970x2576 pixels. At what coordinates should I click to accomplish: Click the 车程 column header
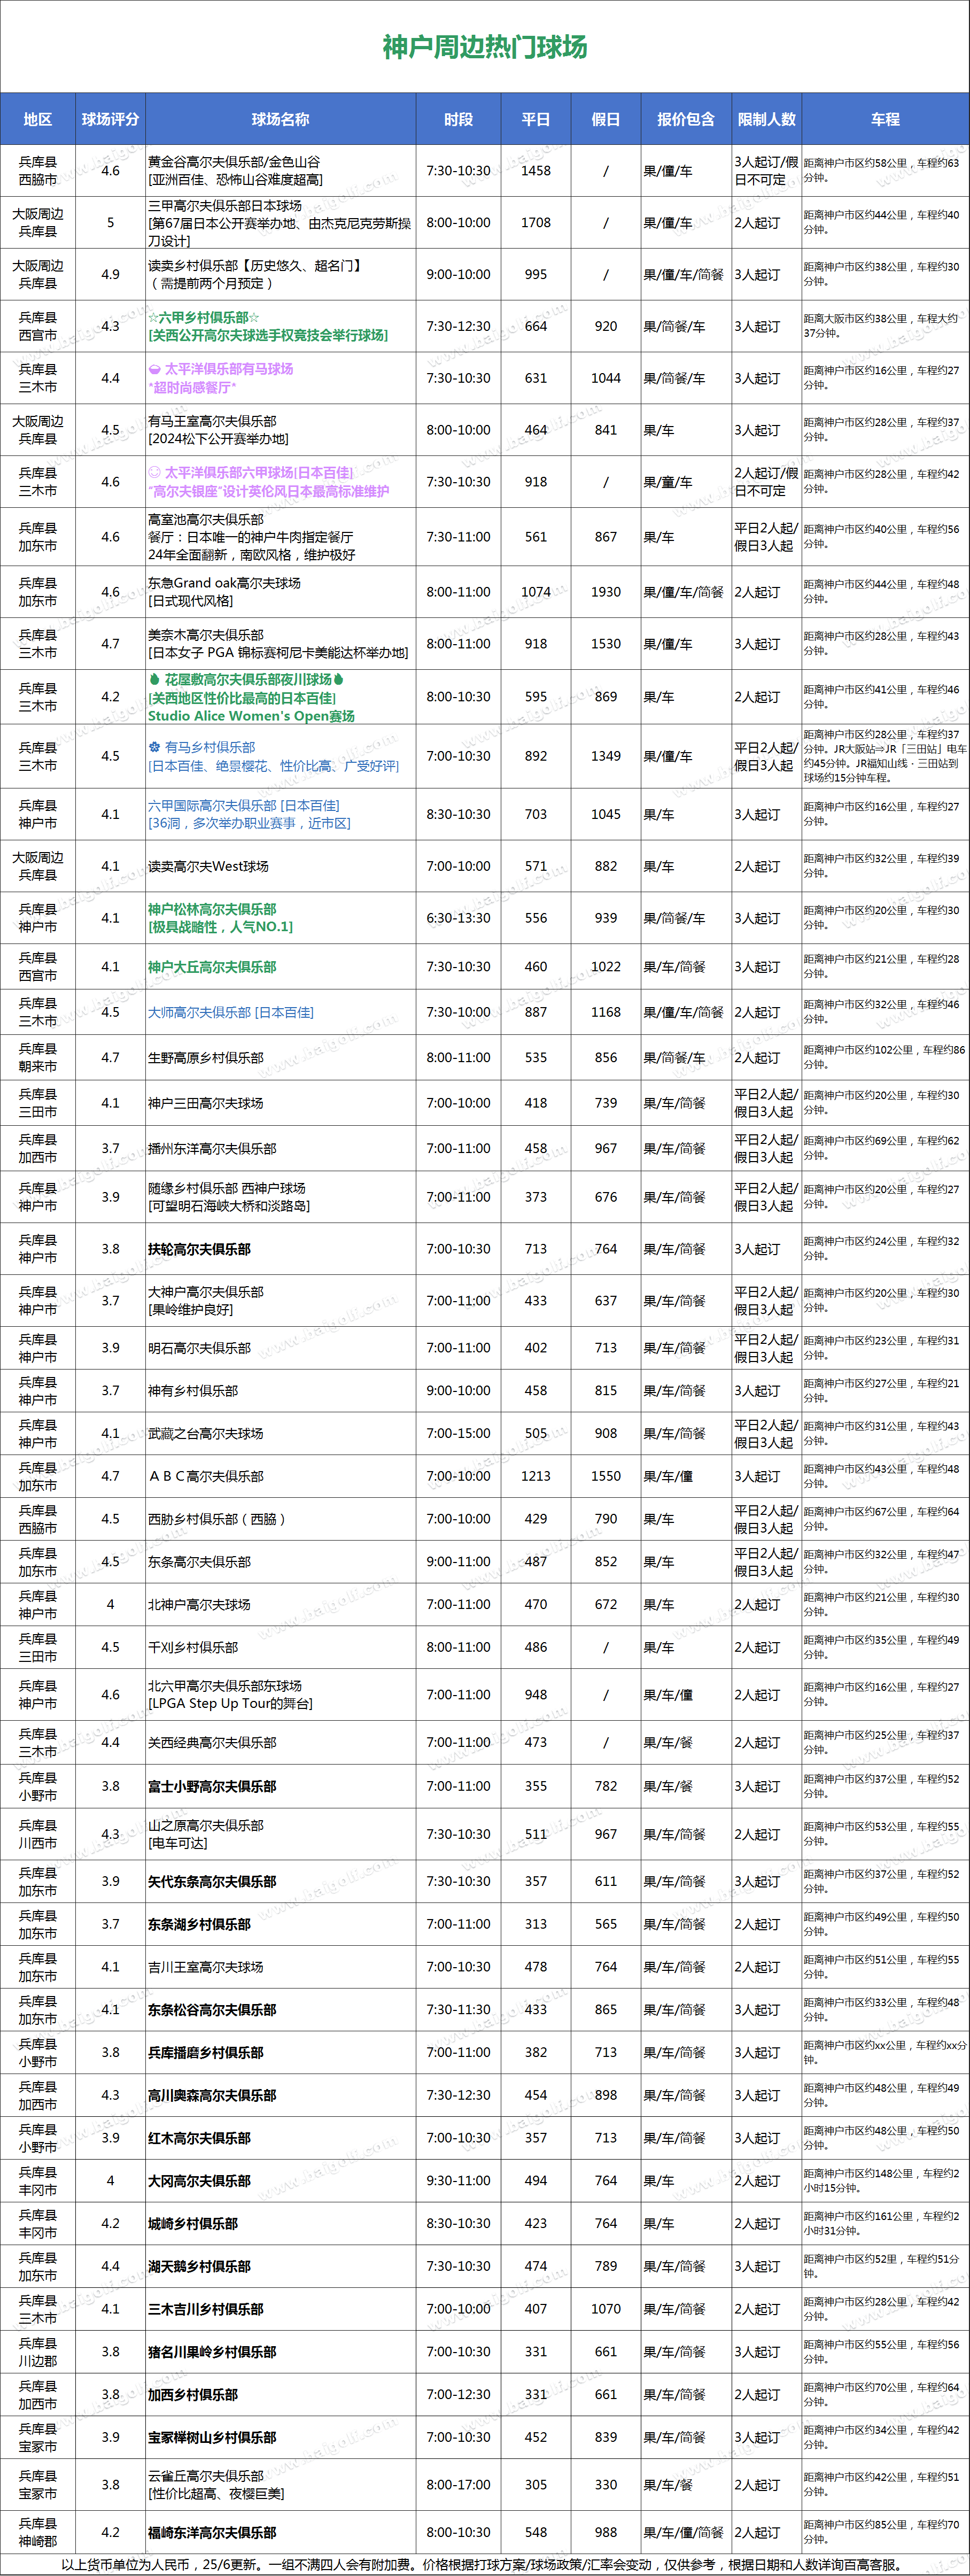(x=886, y=119)
